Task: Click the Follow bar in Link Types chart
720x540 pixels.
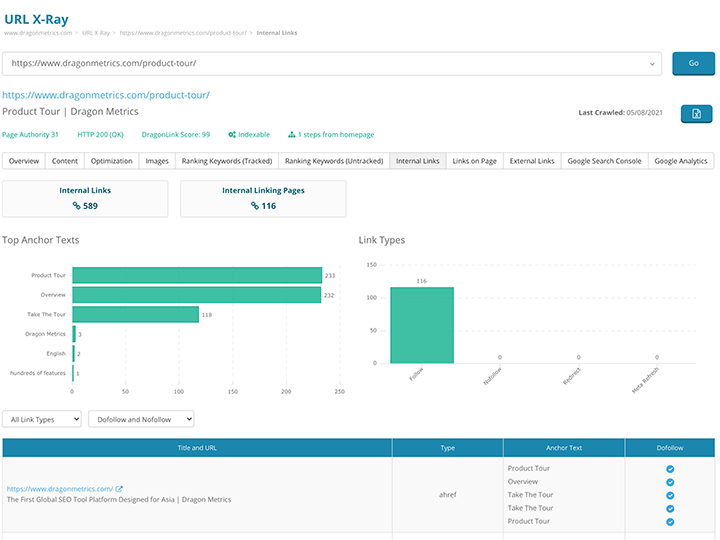Action: pyautogui.click(x=421, y=325)
